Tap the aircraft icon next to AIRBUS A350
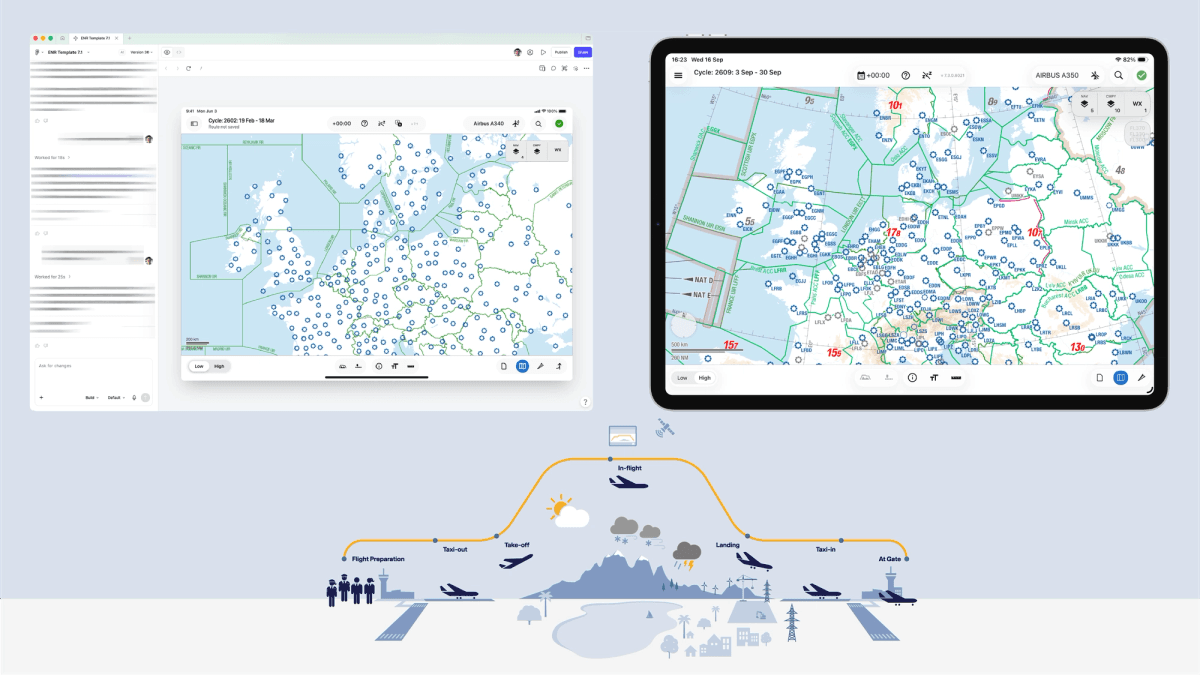Screen dimensions: 1200x675 [1095, 75]
